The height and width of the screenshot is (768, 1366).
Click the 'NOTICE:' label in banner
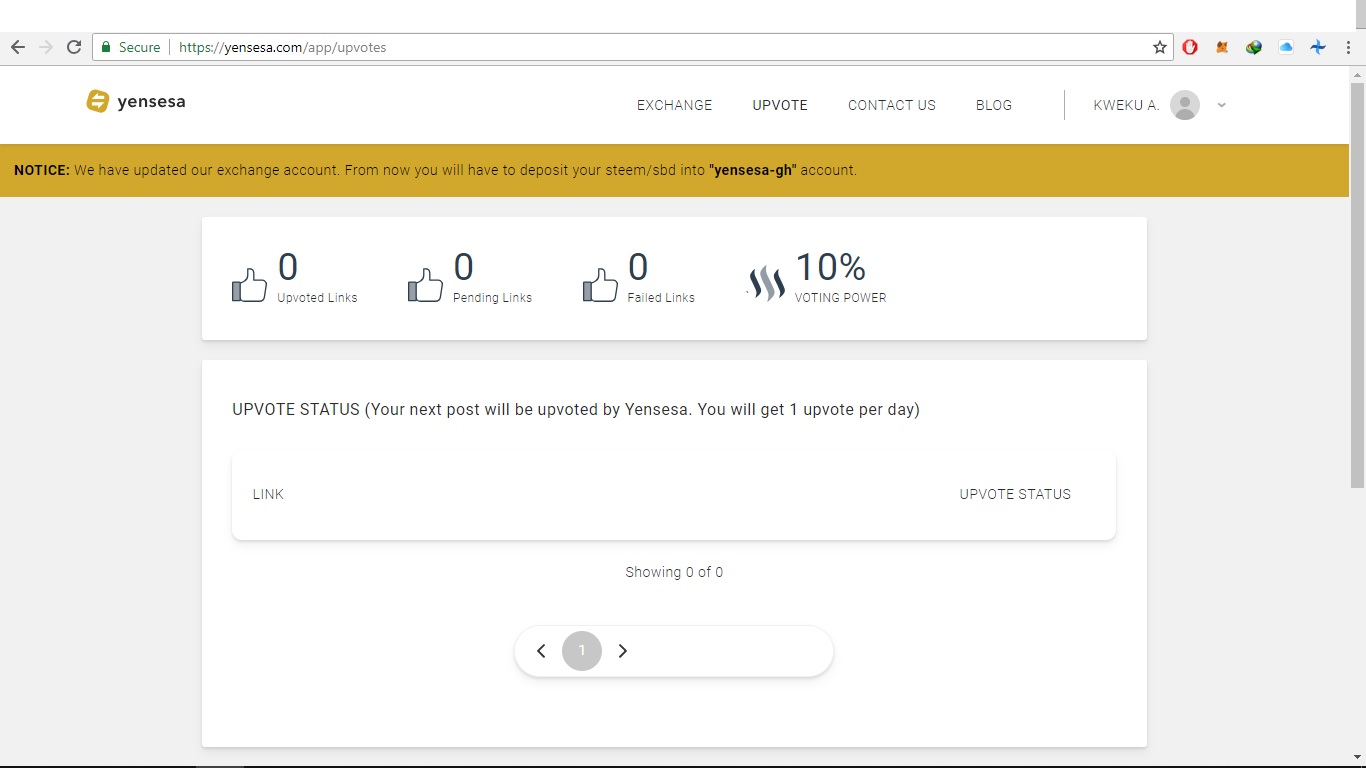(x=42, y=170)
